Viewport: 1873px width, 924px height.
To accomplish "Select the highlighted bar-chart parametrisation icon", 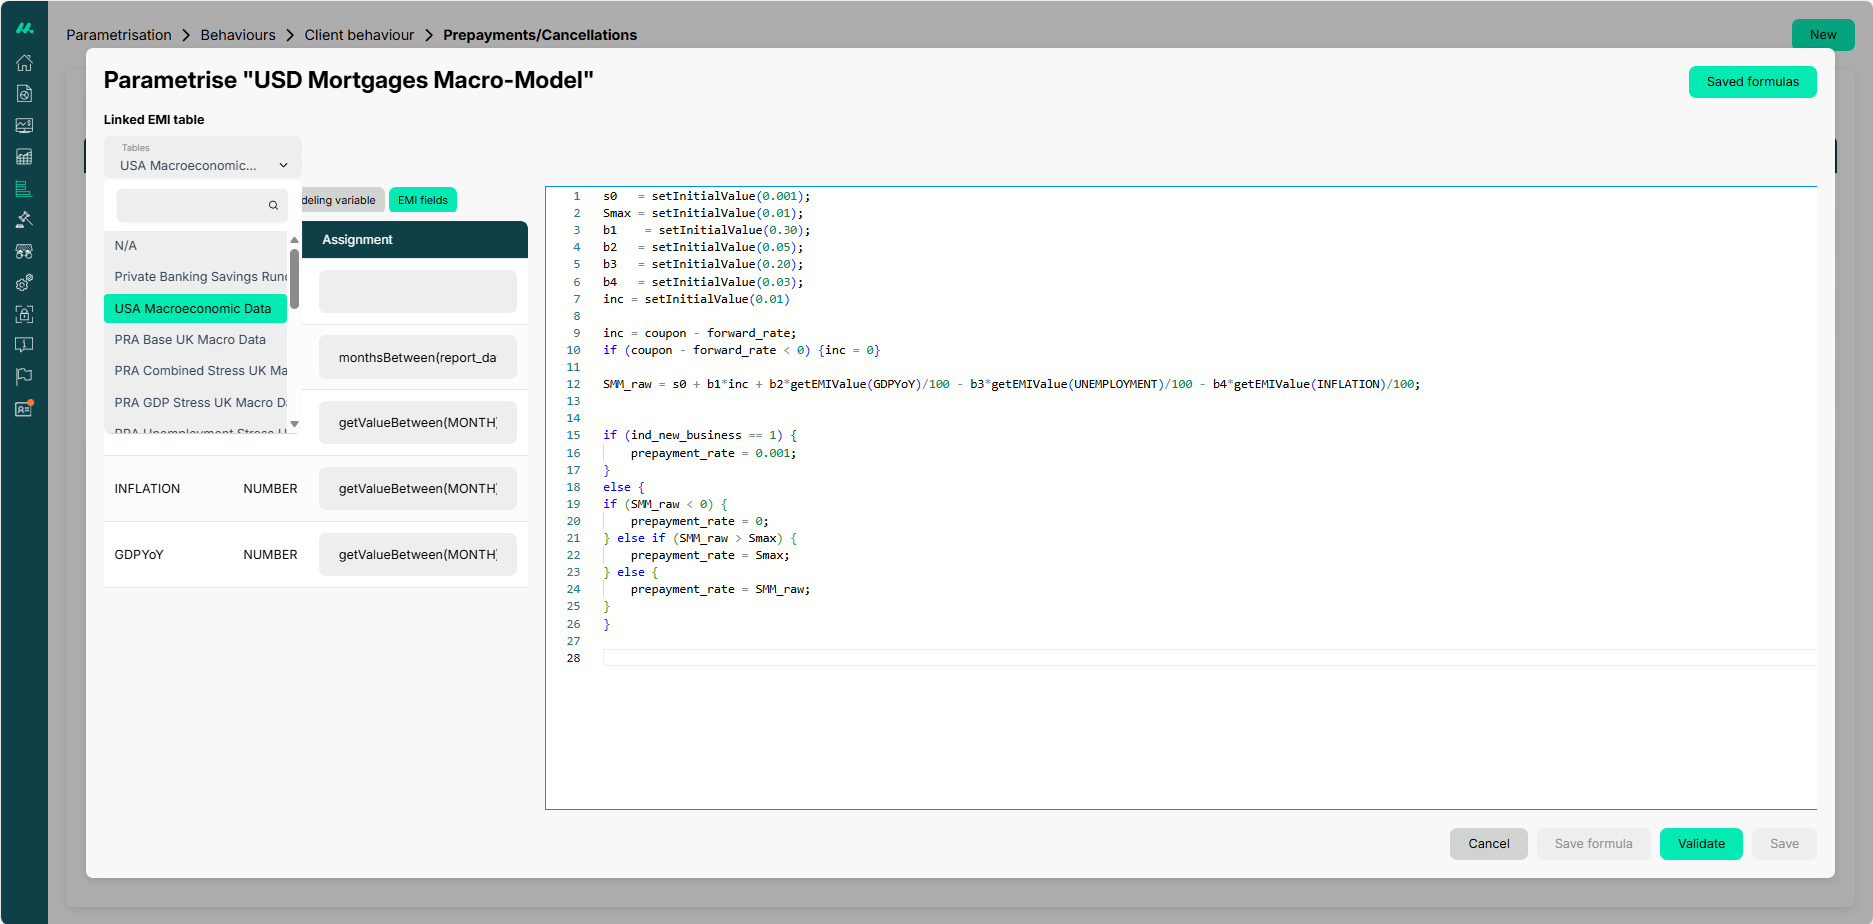I will (24, 188).
